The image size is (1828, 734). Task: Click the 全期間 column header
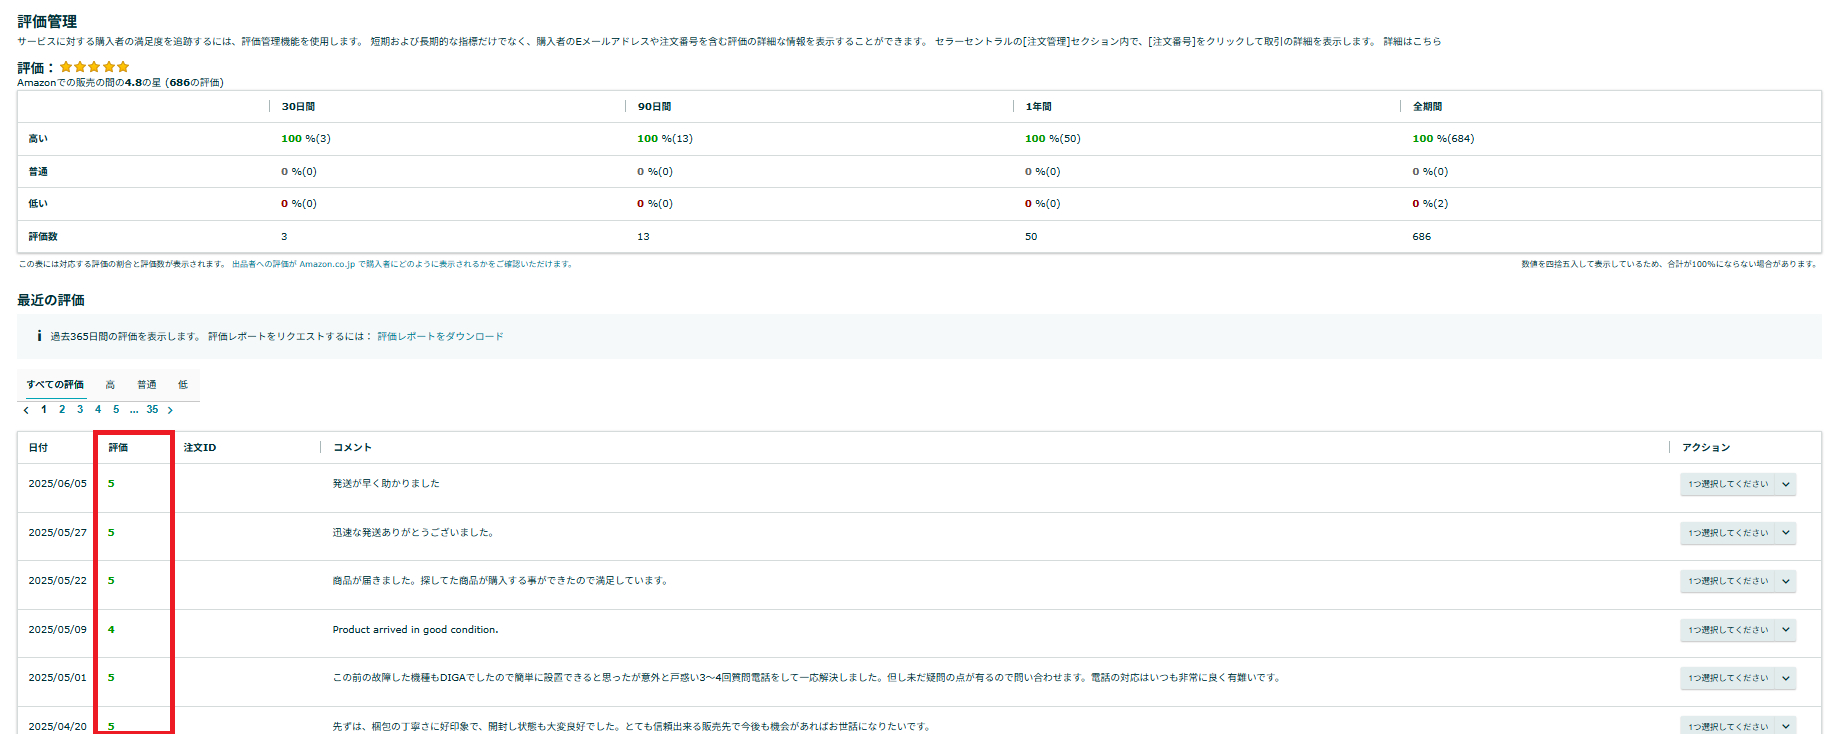click(x=1427, y=107)
